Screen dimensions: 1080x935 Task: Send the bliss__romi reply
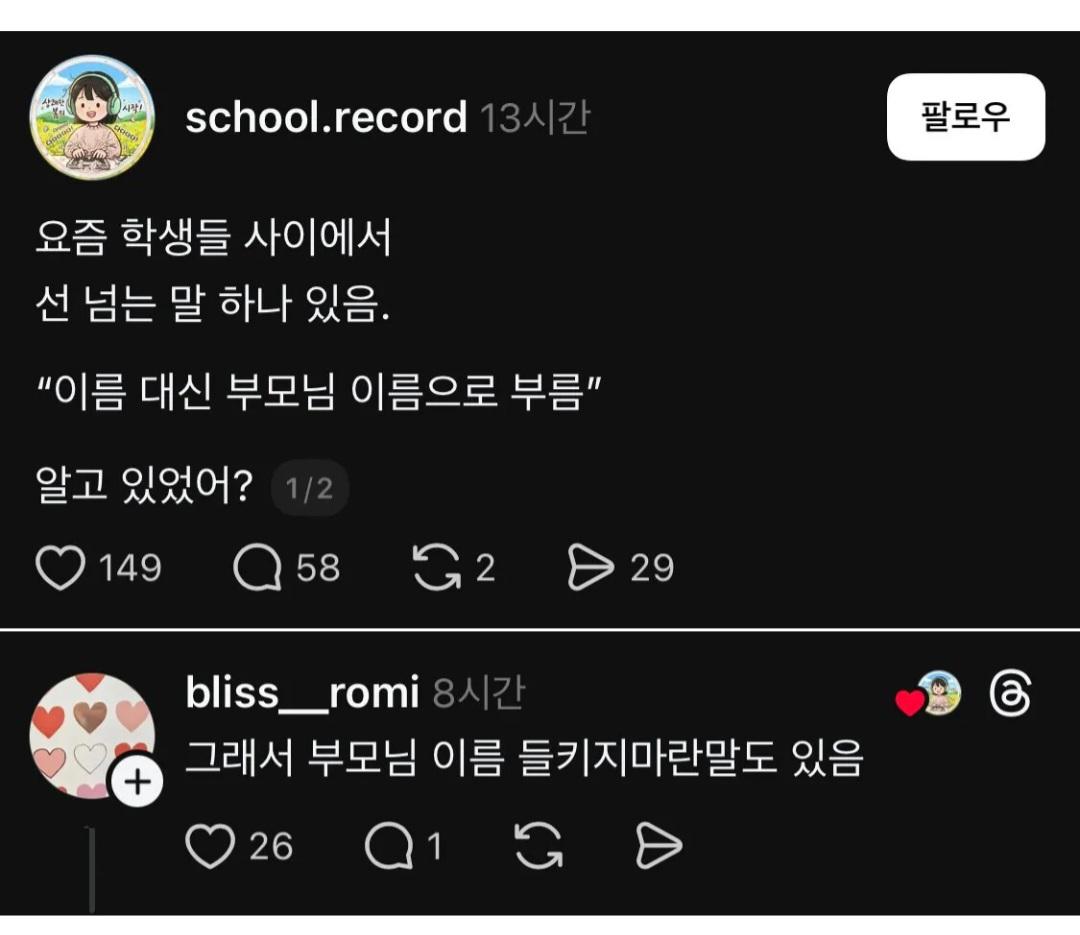pyautogui.click(x=659, y=848)
